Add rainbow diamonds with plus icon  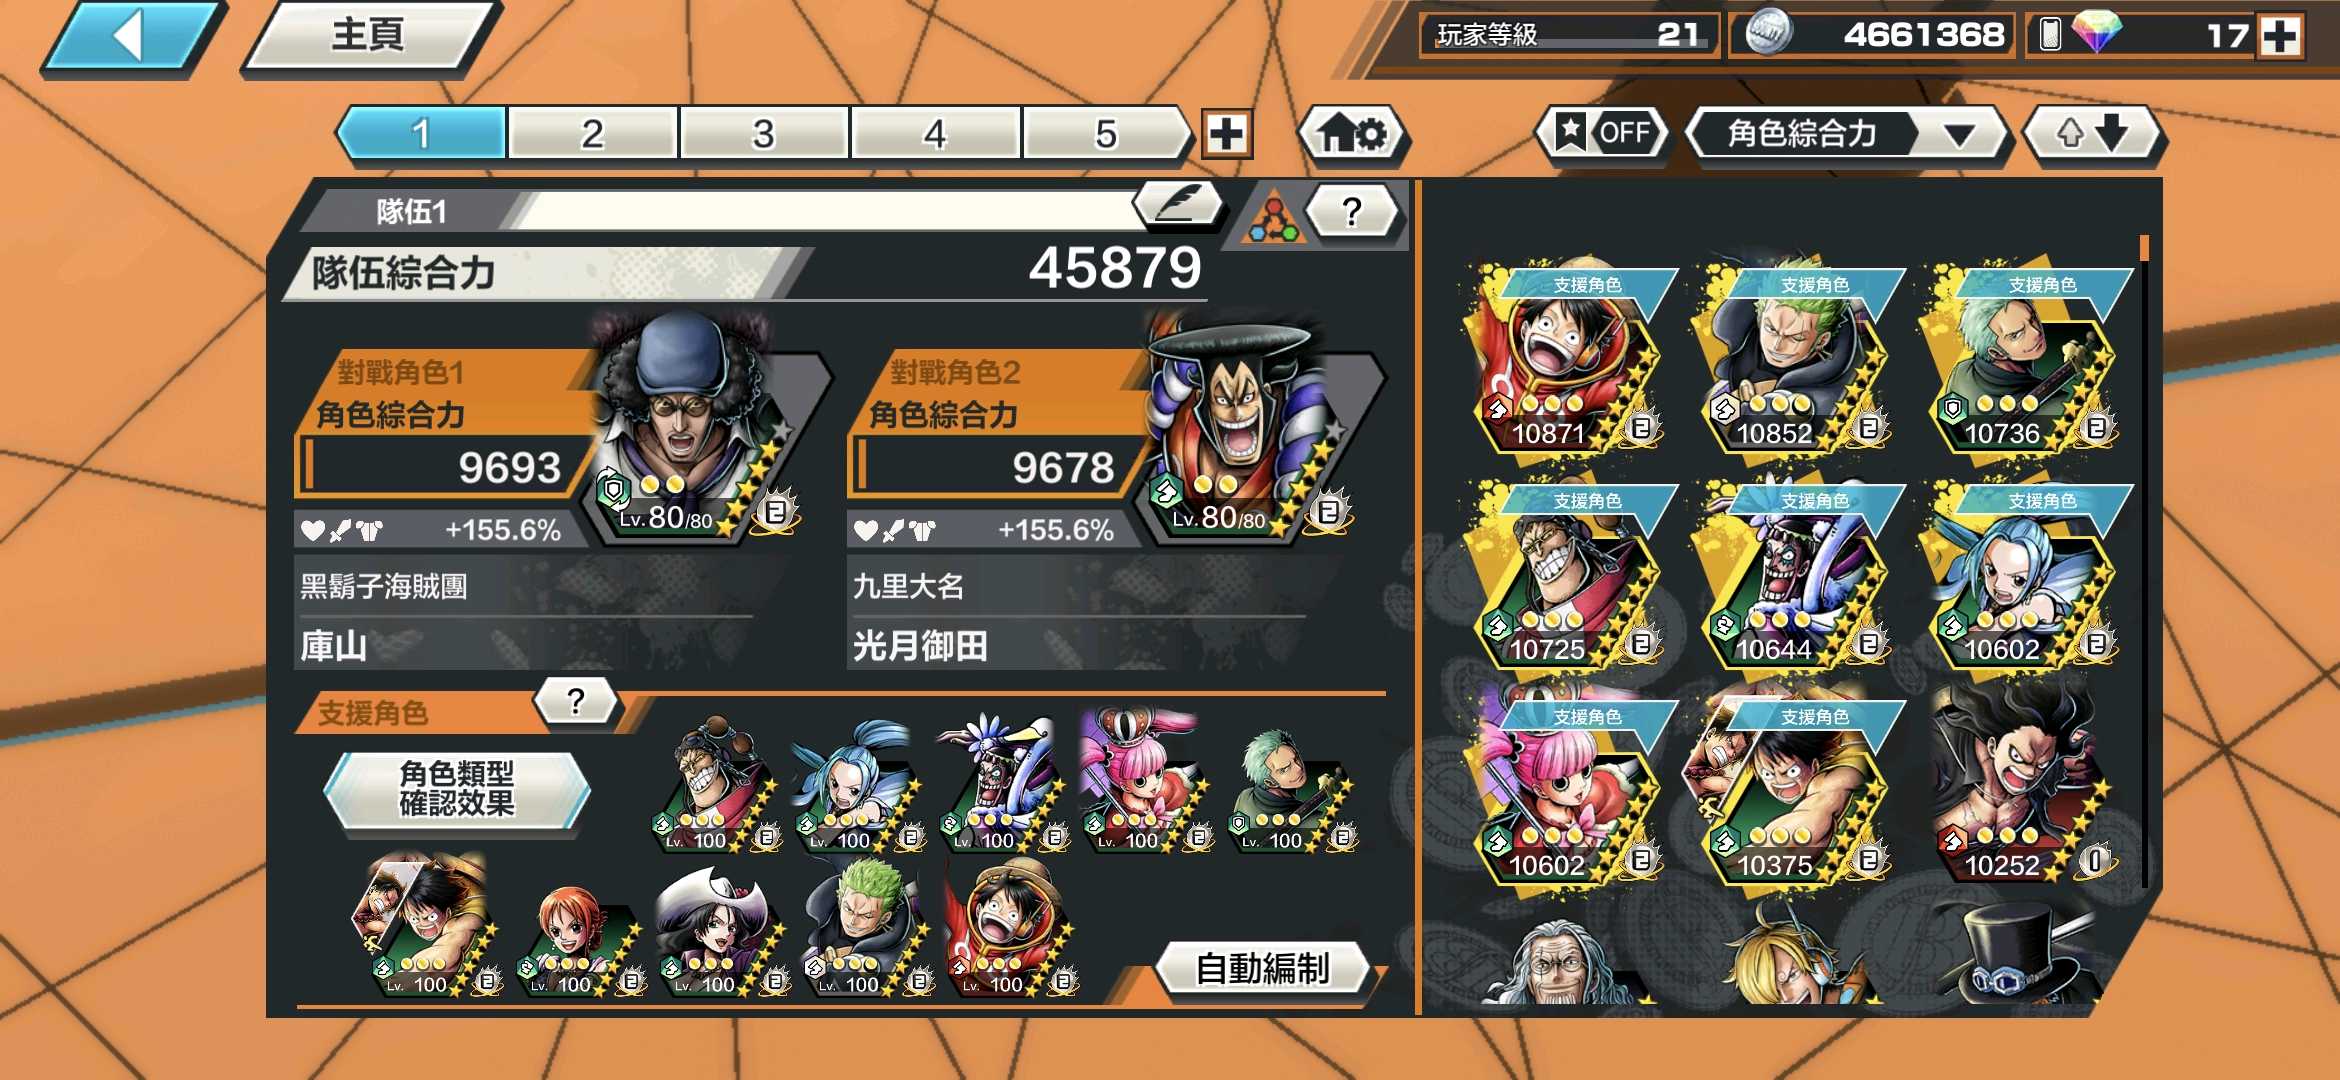point(2280,37)
